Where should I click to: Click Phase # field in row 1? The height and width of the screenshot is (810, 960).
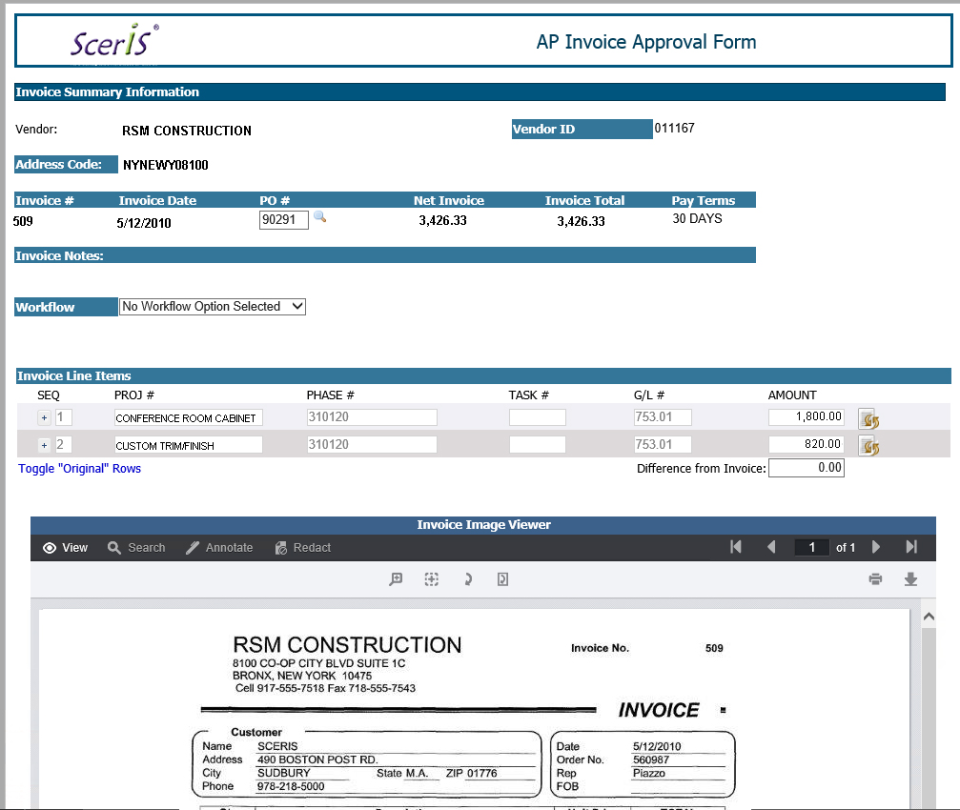(372, 418)
